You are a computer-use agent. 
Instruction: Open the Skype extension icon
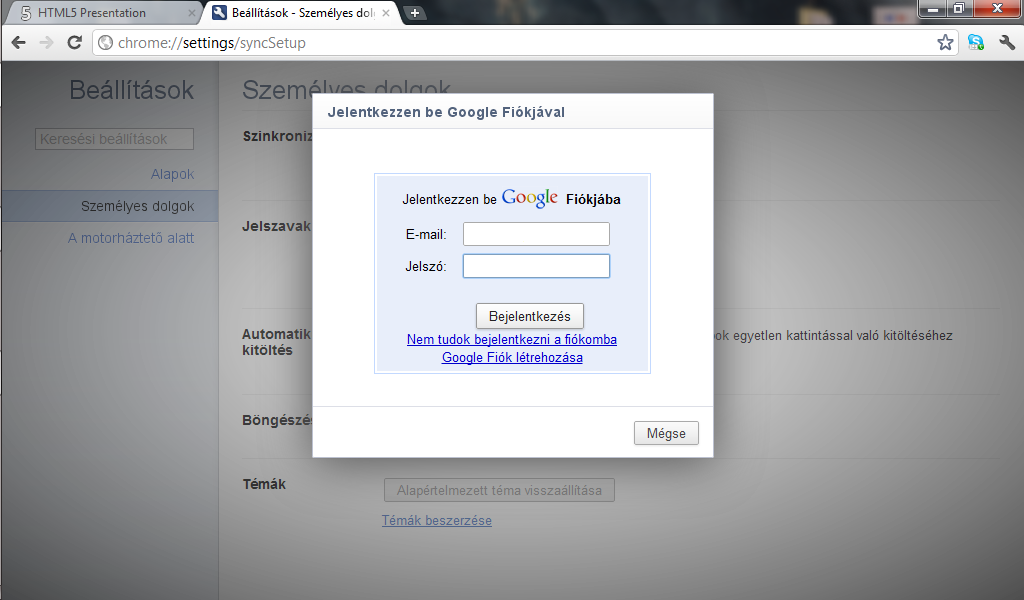pyautogui.click(x=976, y=43)
